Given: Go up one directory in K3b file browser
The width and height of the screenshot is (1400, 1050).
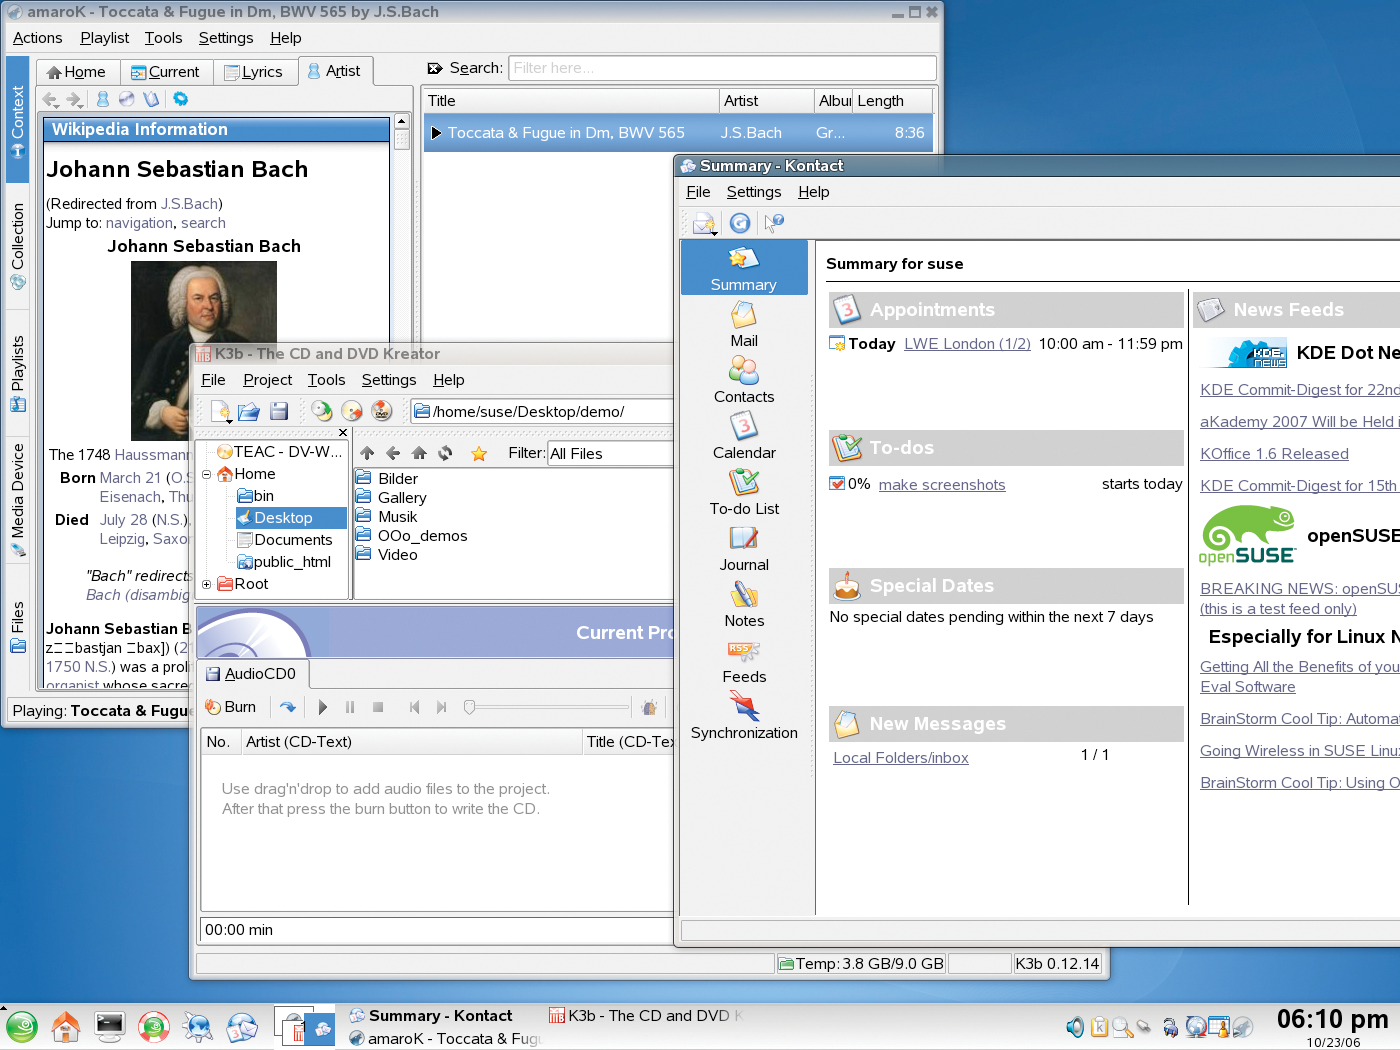Looking at the screenshot, I should point(368,453).
